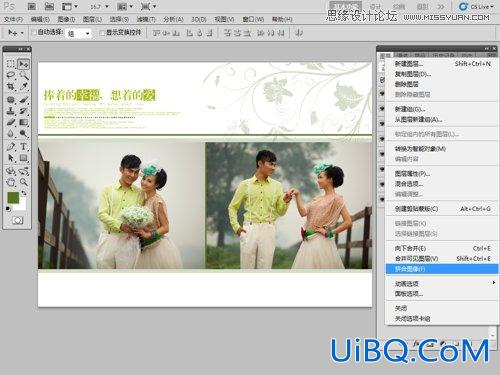Viewport: 500px width, 375px height.
Task: Select the Rectangular Marquee tool
Action: (x=11, y=64)
